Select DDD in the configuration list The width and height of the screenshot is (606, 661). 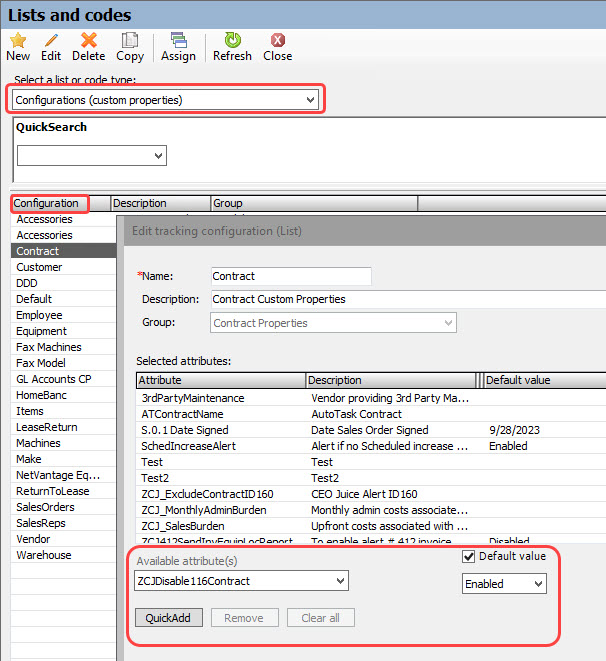coord(63,283)
